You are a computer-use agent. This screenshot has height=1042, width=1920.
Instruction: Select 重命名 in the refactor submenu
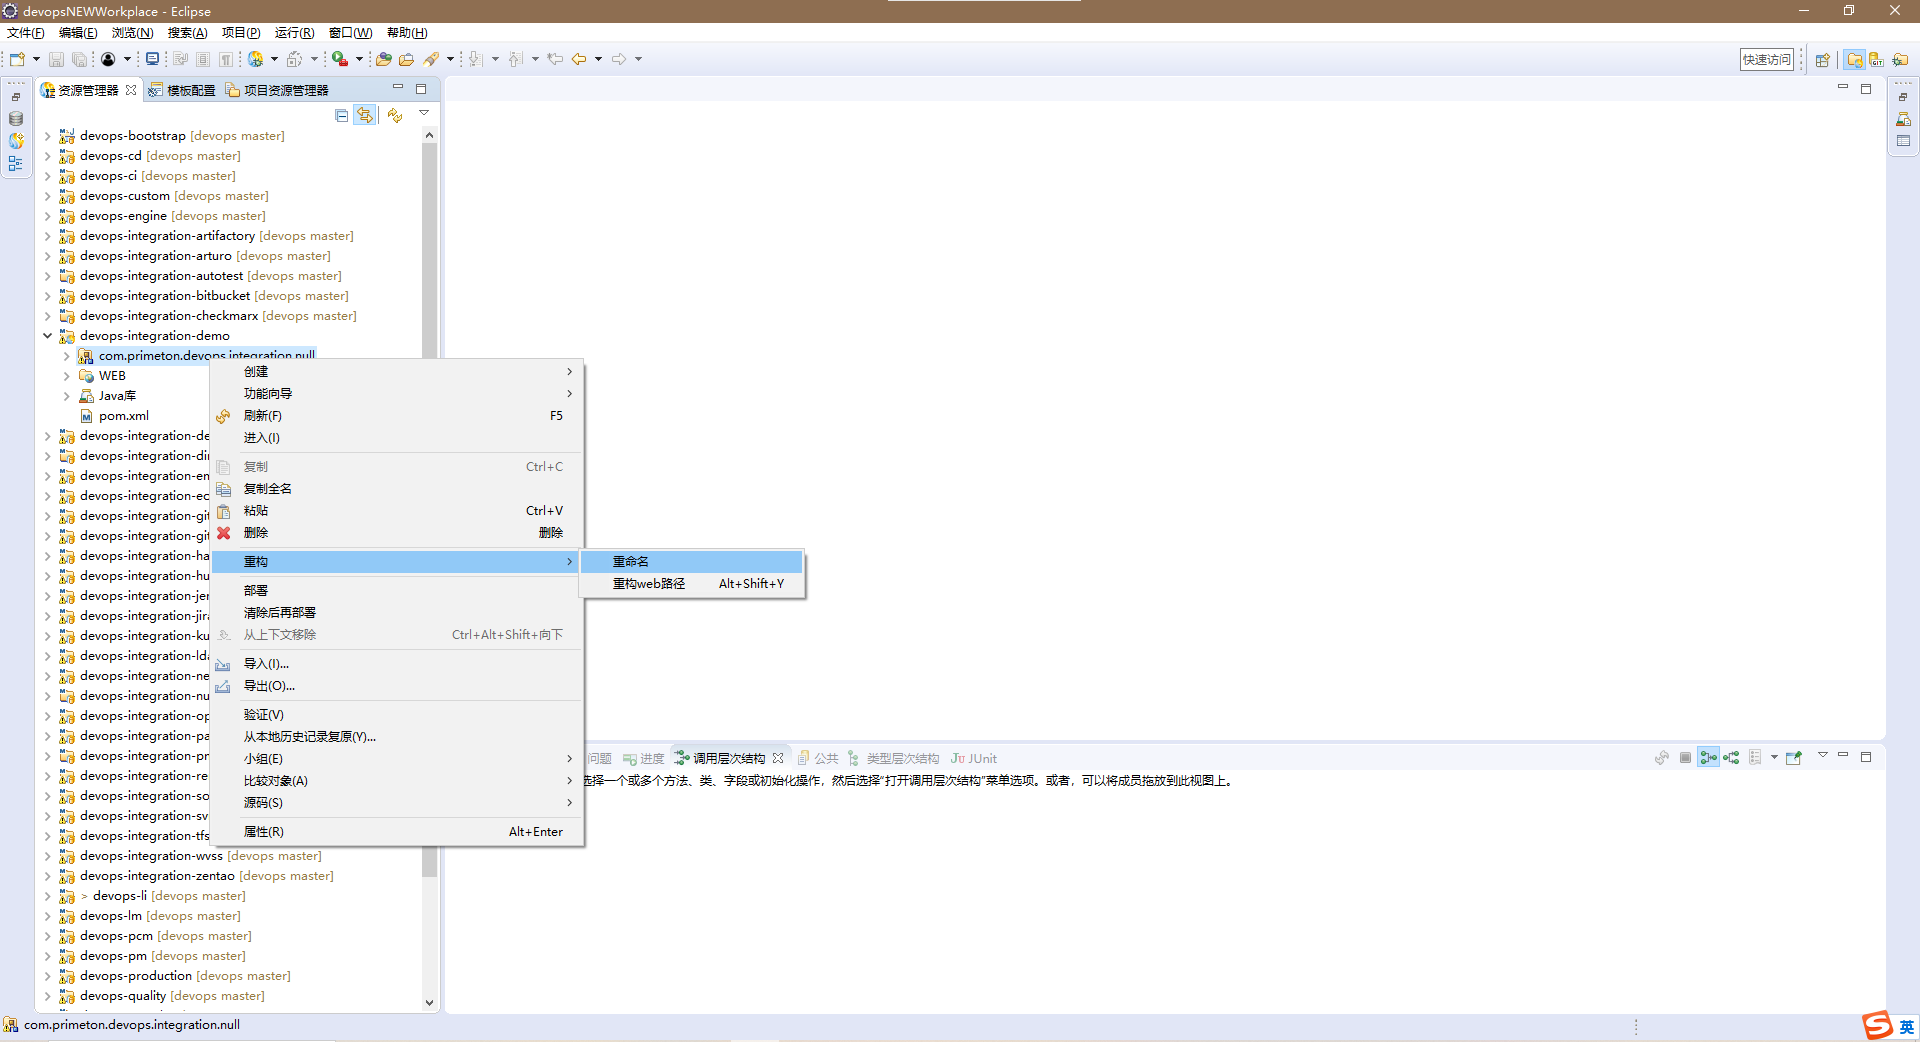[x=631, y=562]
